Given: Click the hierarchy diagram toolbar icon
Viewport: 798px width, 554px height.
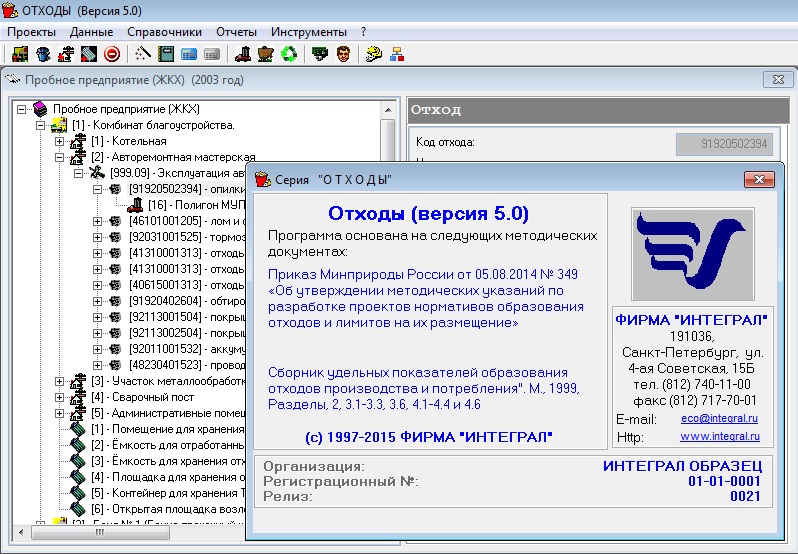Looking at the screenshot, I should coord(397,54).
